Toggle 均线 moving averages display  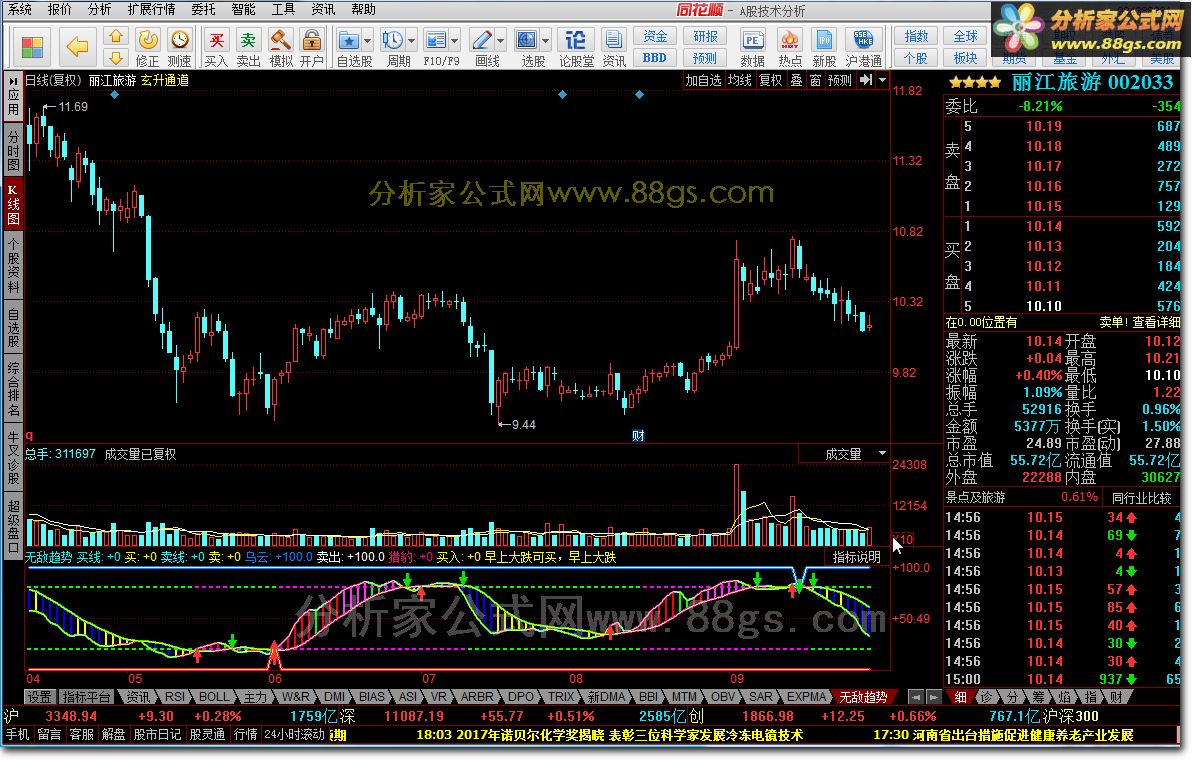tap(739, 80)
